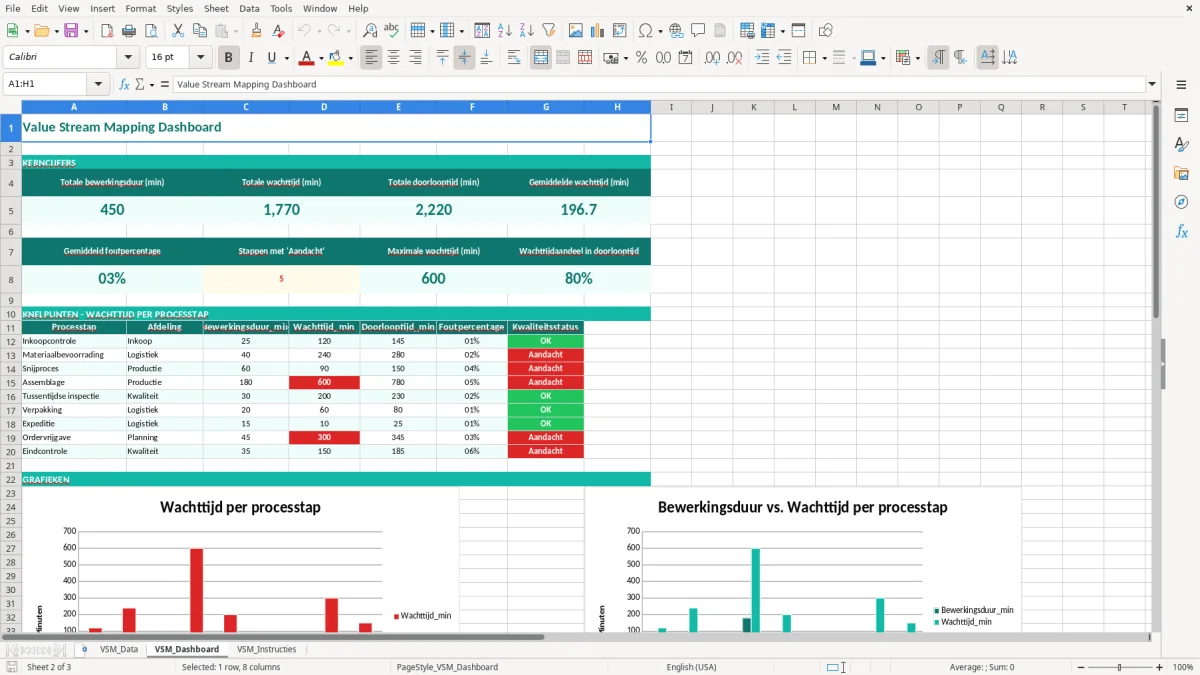Image resolution: width=1200 pixels, height=675 pixels.
Task: Run the Spelling check icon
Action: click(392, 31)
